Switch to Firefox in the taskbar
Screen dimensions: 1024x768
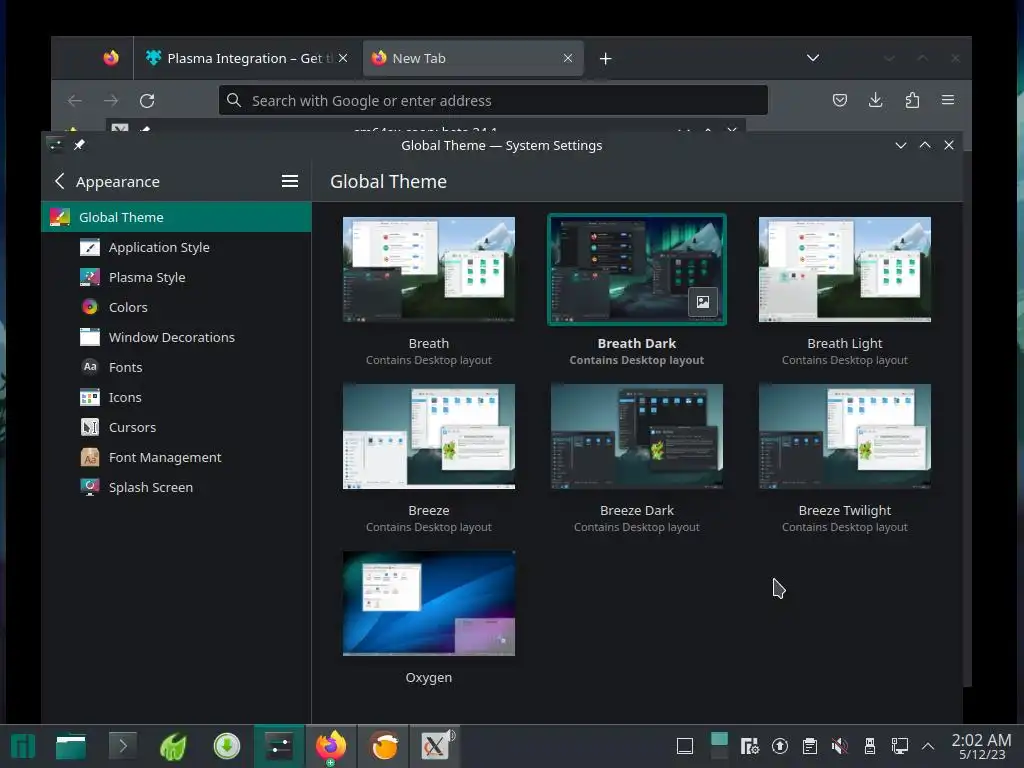click(x=331, y=746)
